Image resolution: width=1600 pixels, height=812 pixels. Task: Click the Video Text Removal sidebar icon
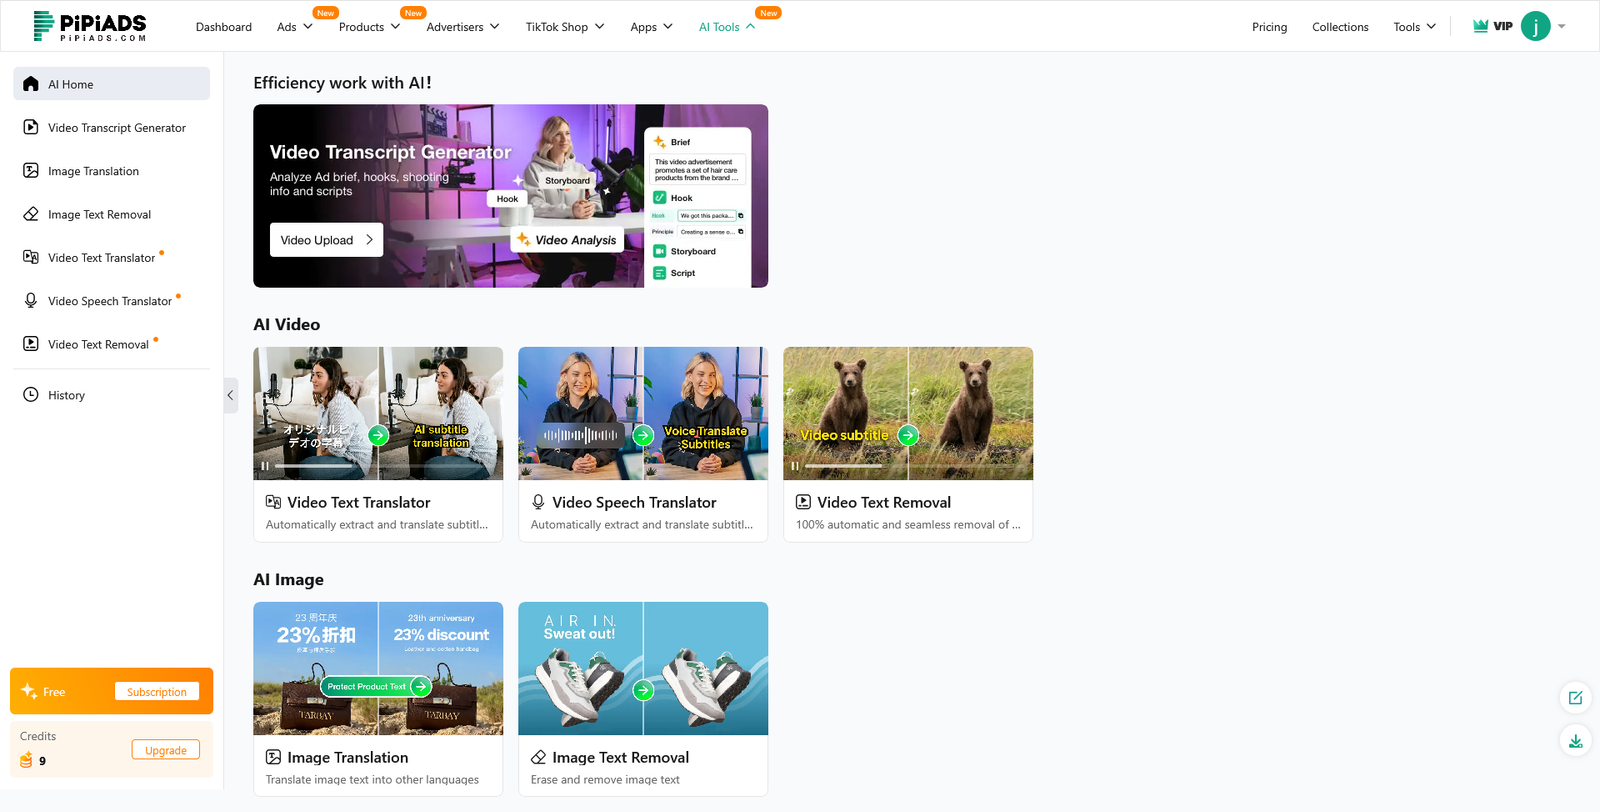coord(31,343)
